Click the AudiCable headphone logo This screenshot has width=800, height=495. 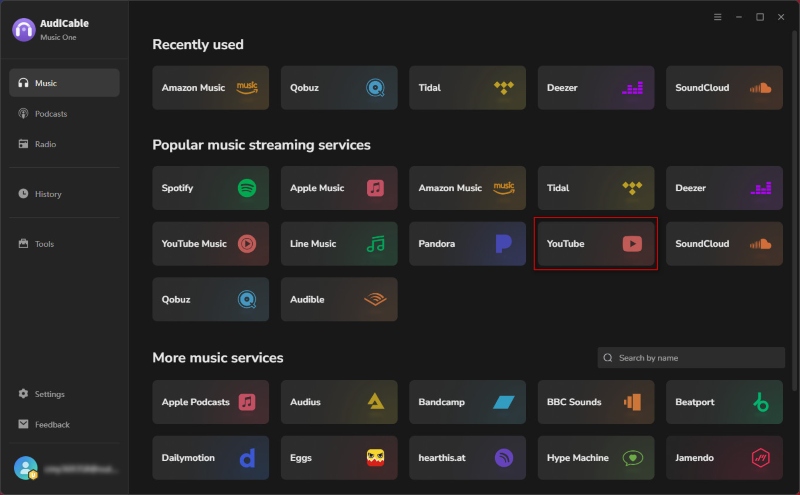(23, 30)
